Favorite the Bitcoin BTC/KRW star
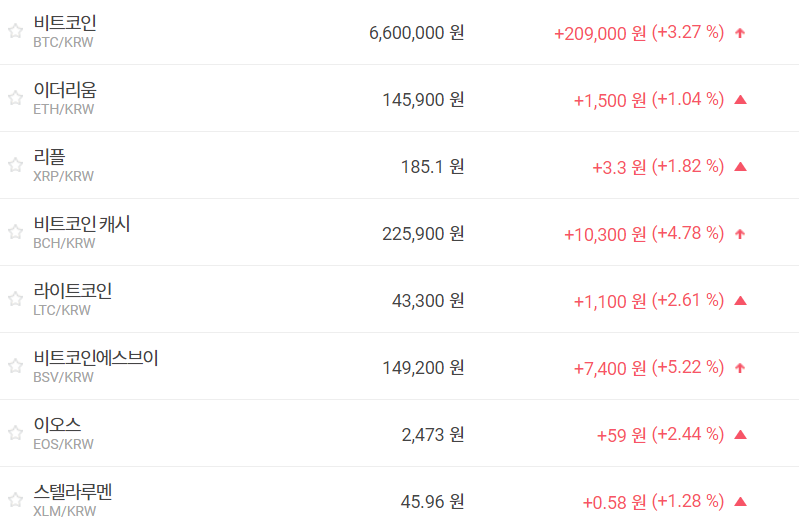 (x=15, y=31)
